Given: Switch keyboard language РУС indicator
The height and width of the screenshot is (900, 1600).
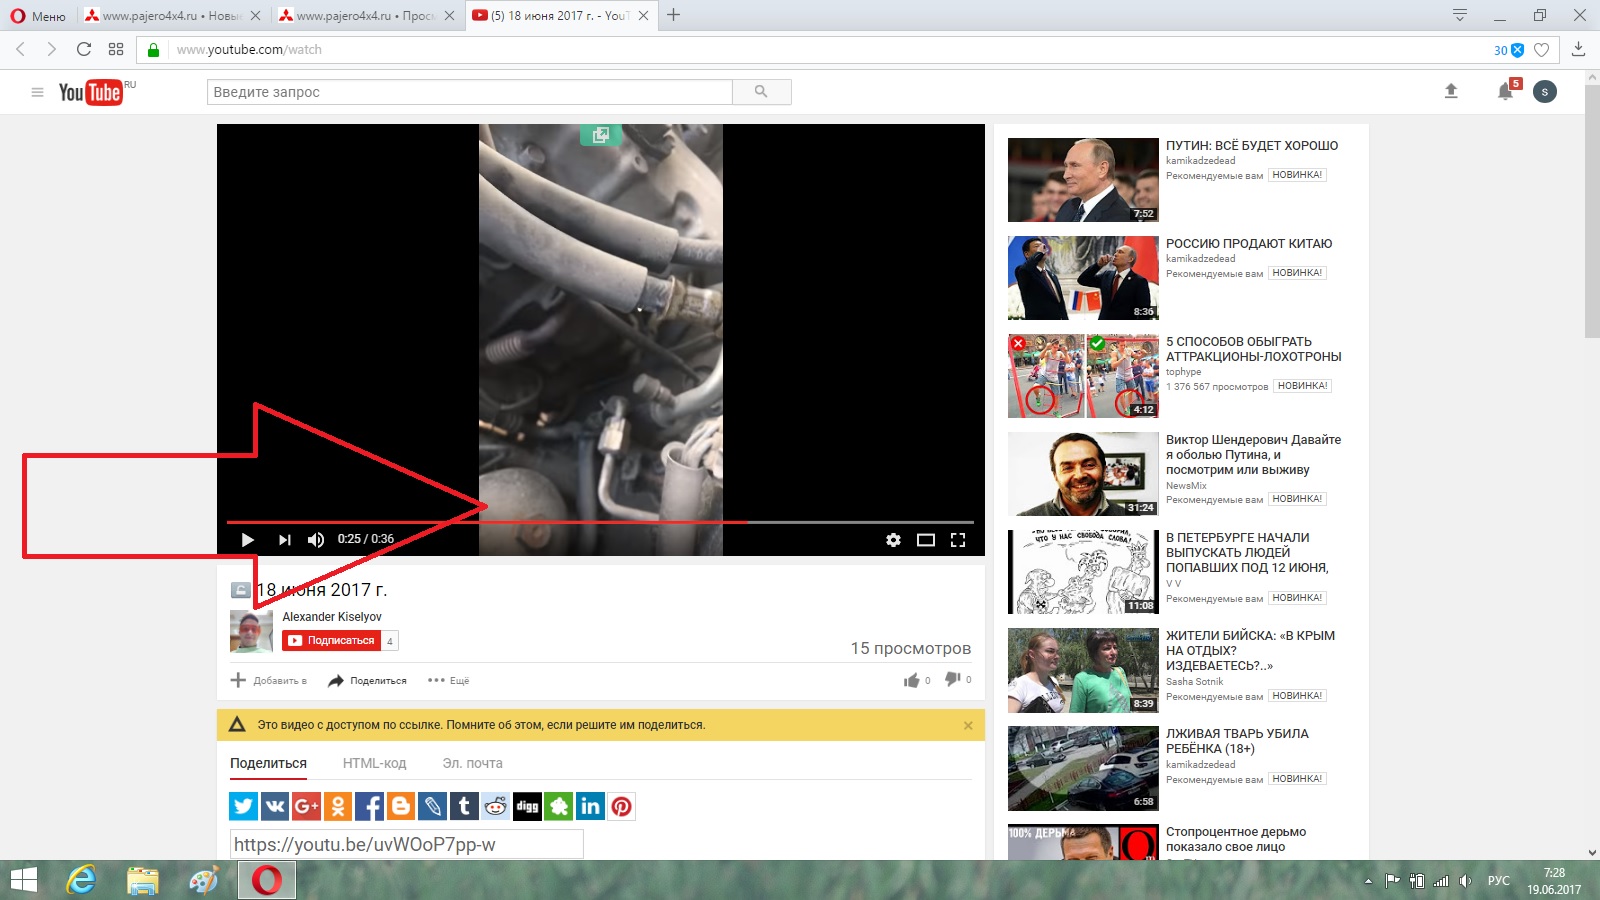Looking at the screenshot, I should (x=1499, y=881).
